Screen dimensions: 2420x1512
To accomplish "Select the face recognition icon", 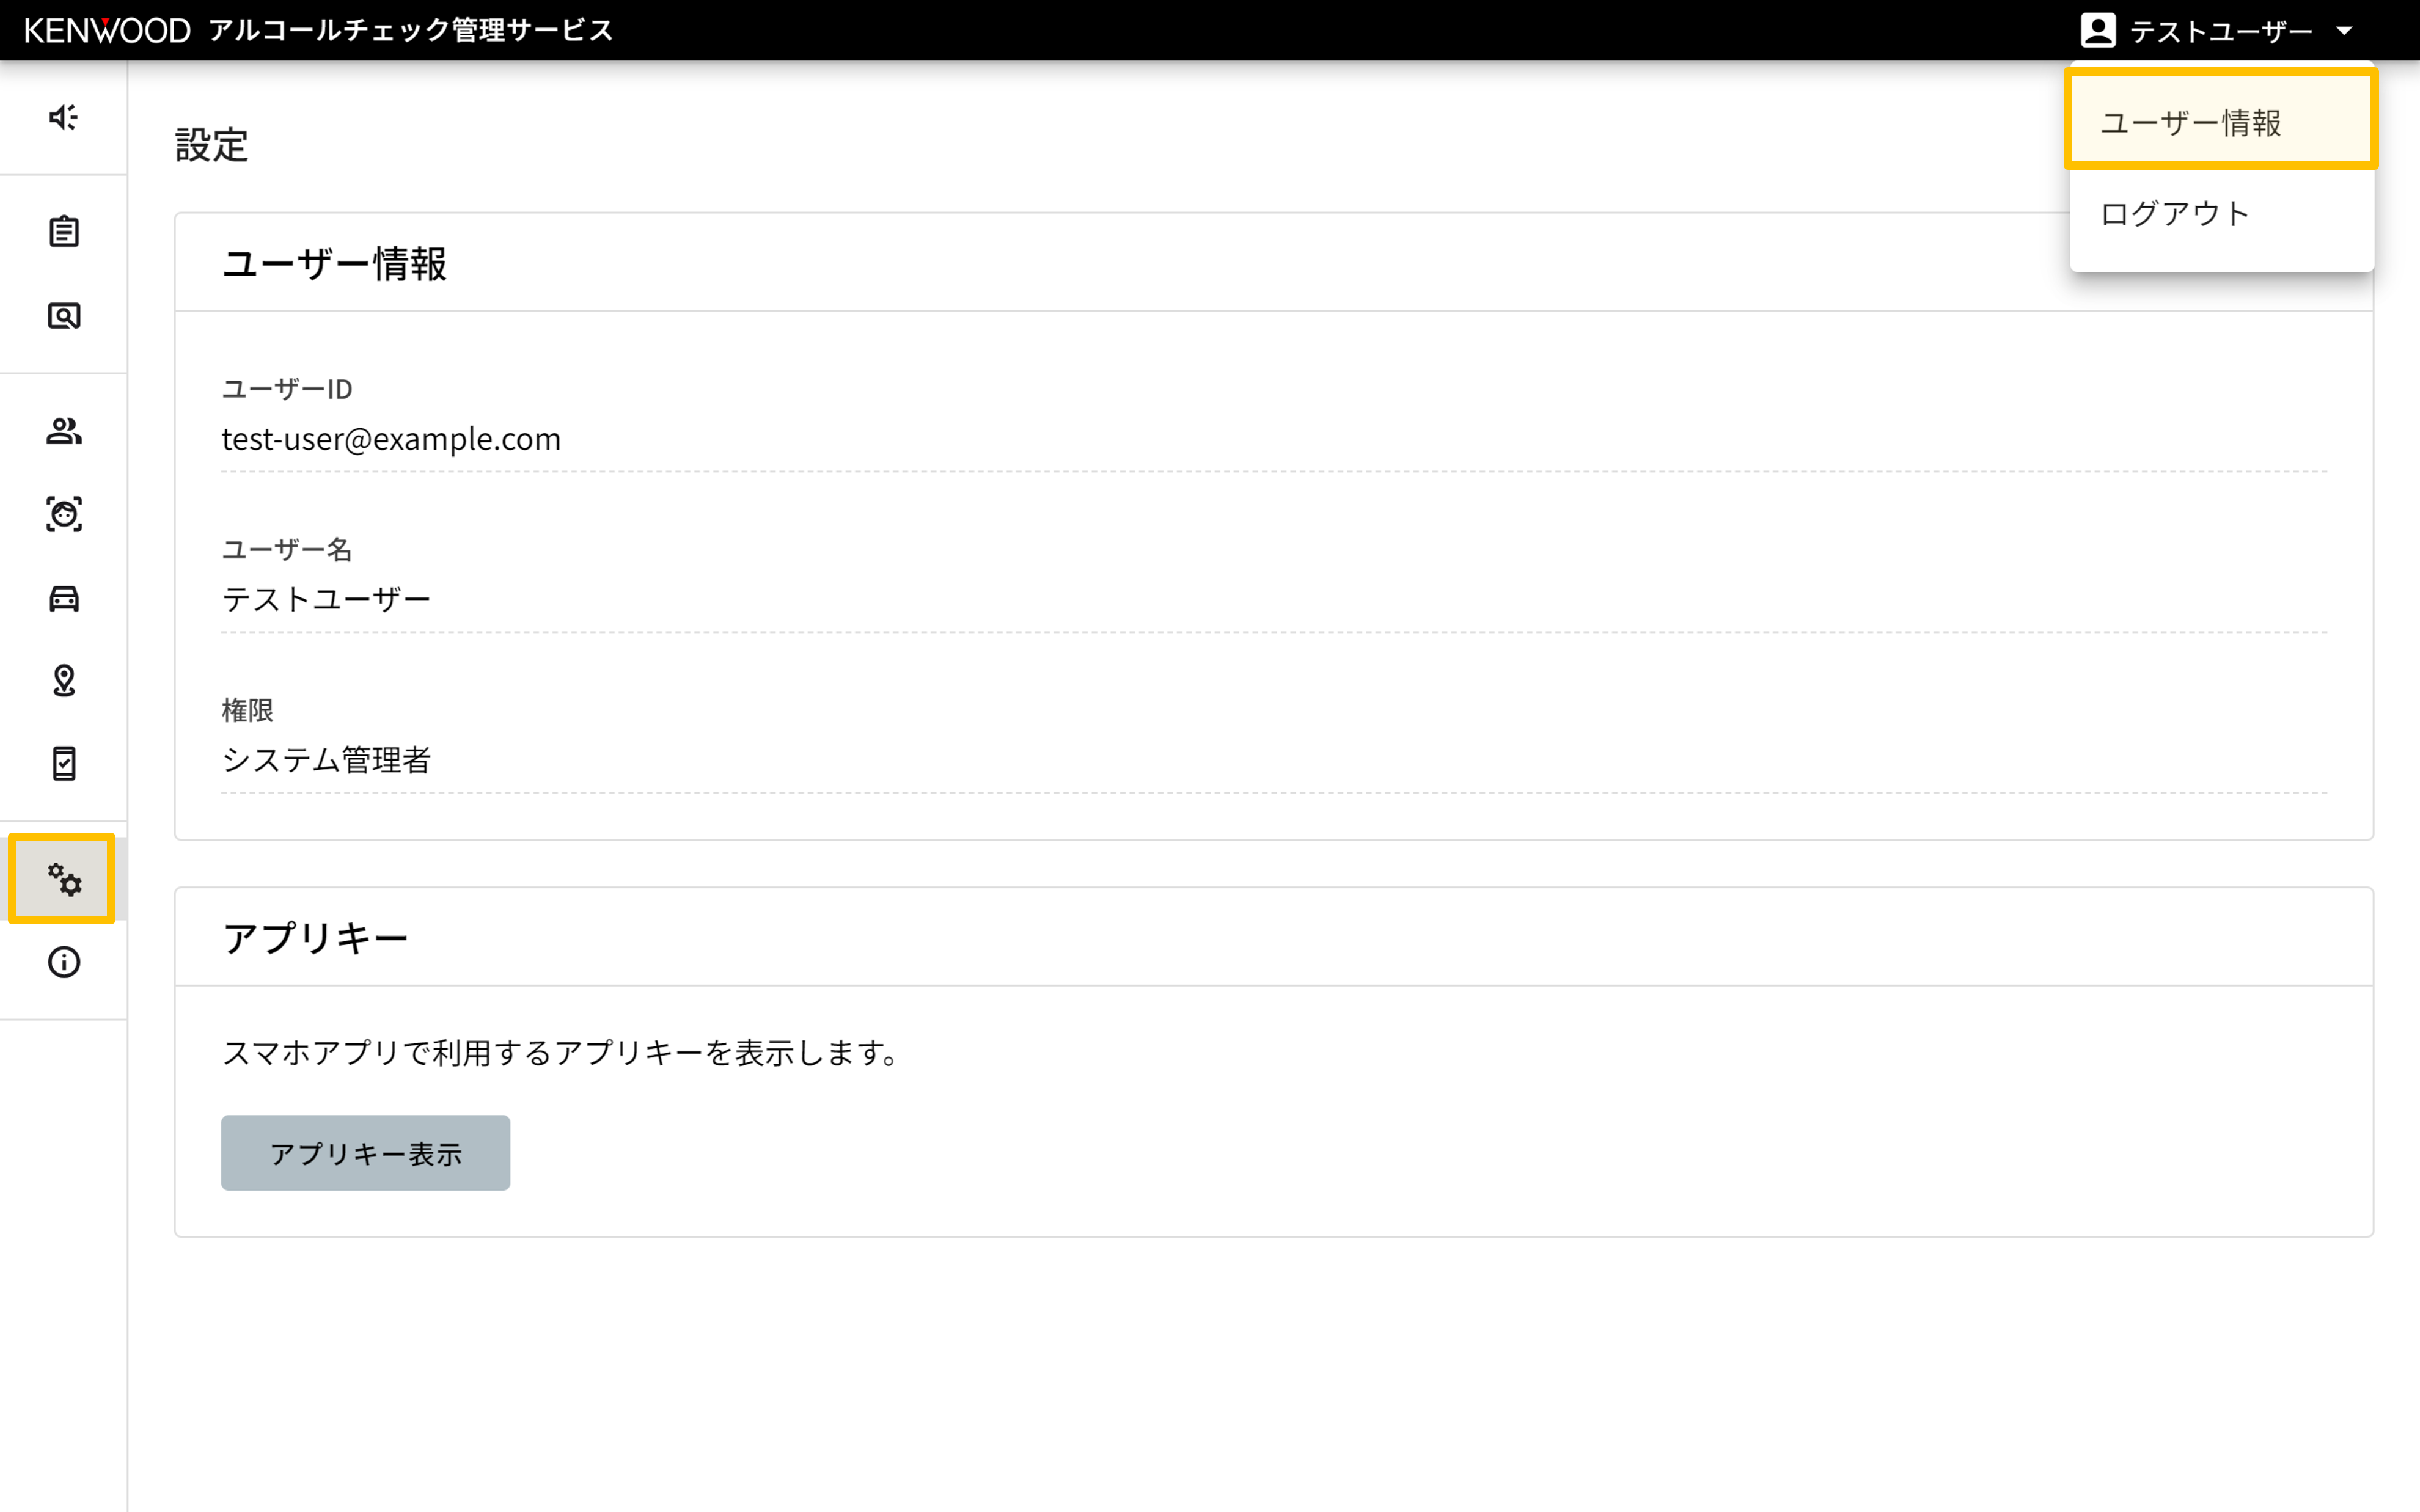I will coord(63,514).
